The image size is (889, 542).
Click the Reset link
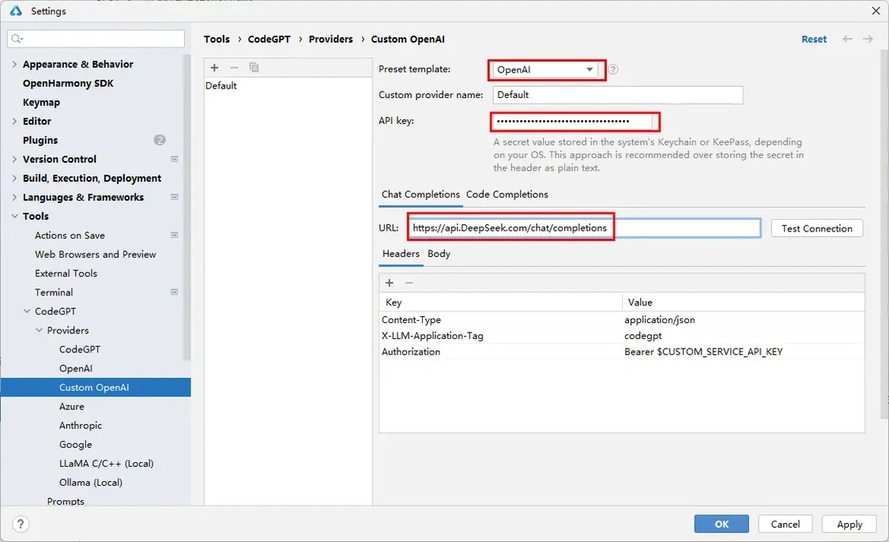(814, 39)
